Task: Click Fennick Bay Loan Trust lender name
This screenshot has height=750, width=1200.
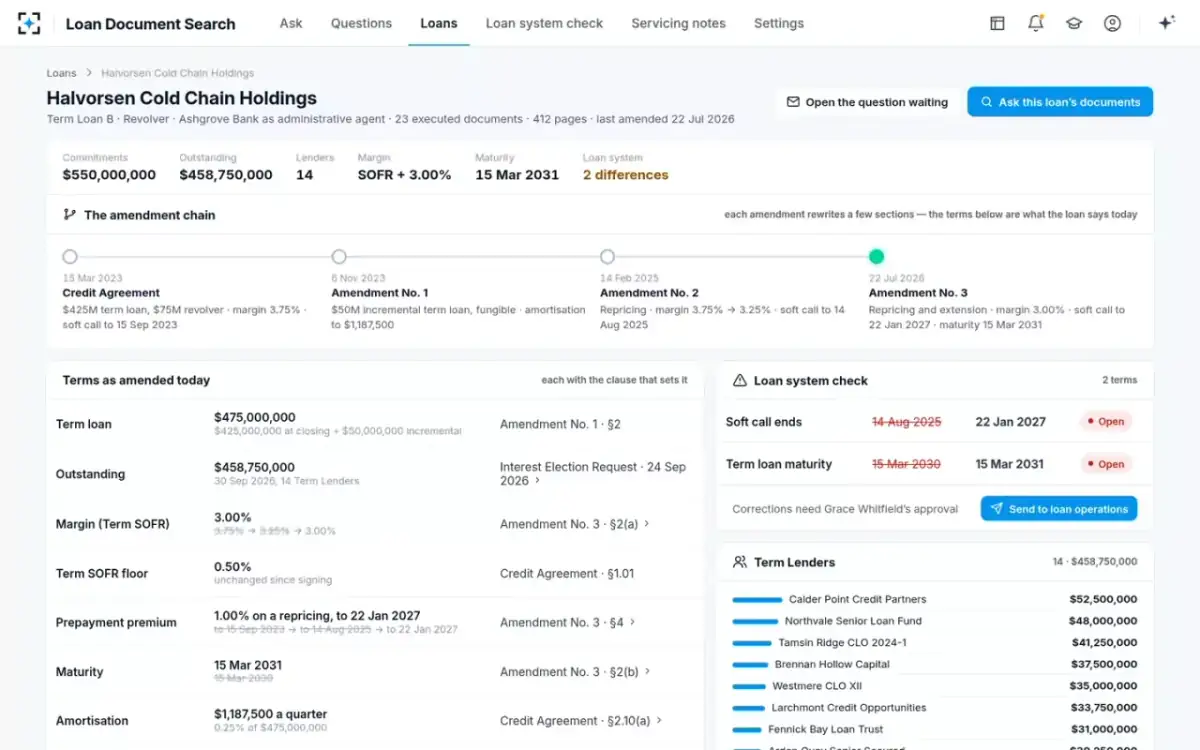Action: click(x=826, y=729)
